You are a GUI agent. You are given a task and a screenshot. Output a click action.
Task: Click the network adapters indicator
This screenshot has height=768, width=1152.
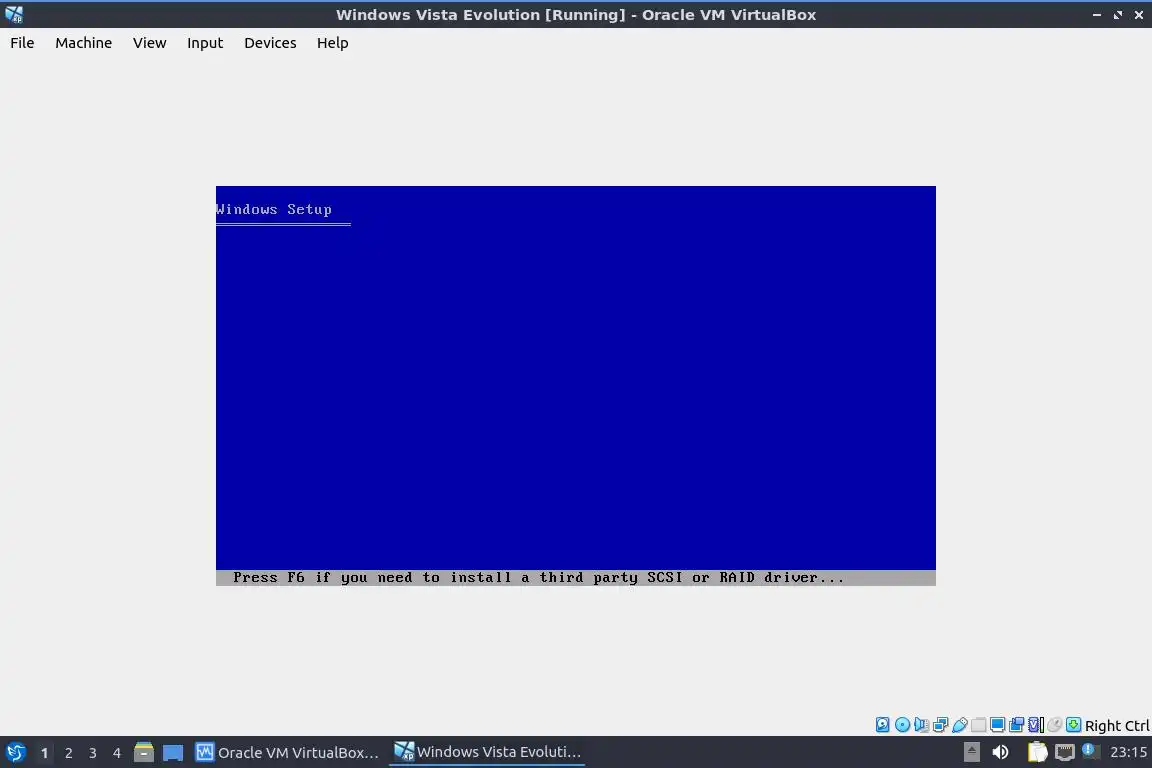click(940, 725)
